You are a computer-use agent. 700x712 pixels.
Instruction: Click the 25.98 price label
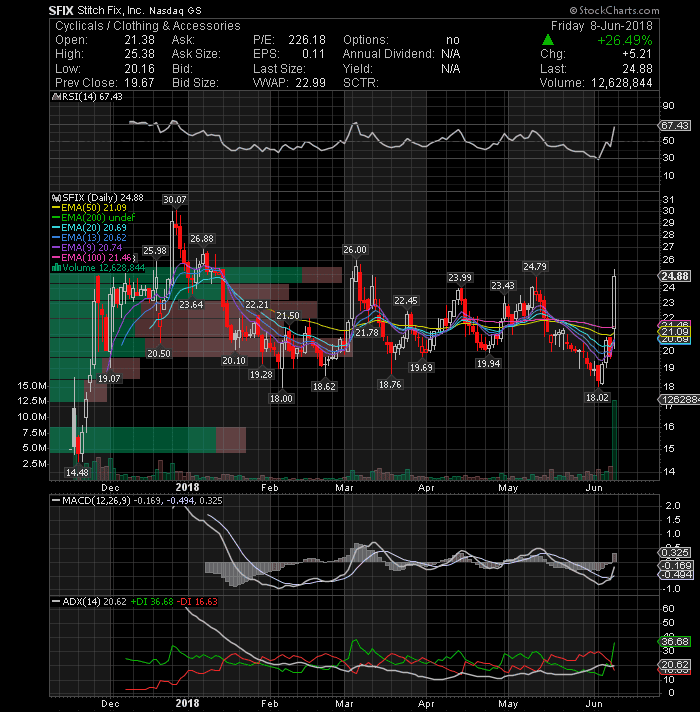[x=155, y=251]
